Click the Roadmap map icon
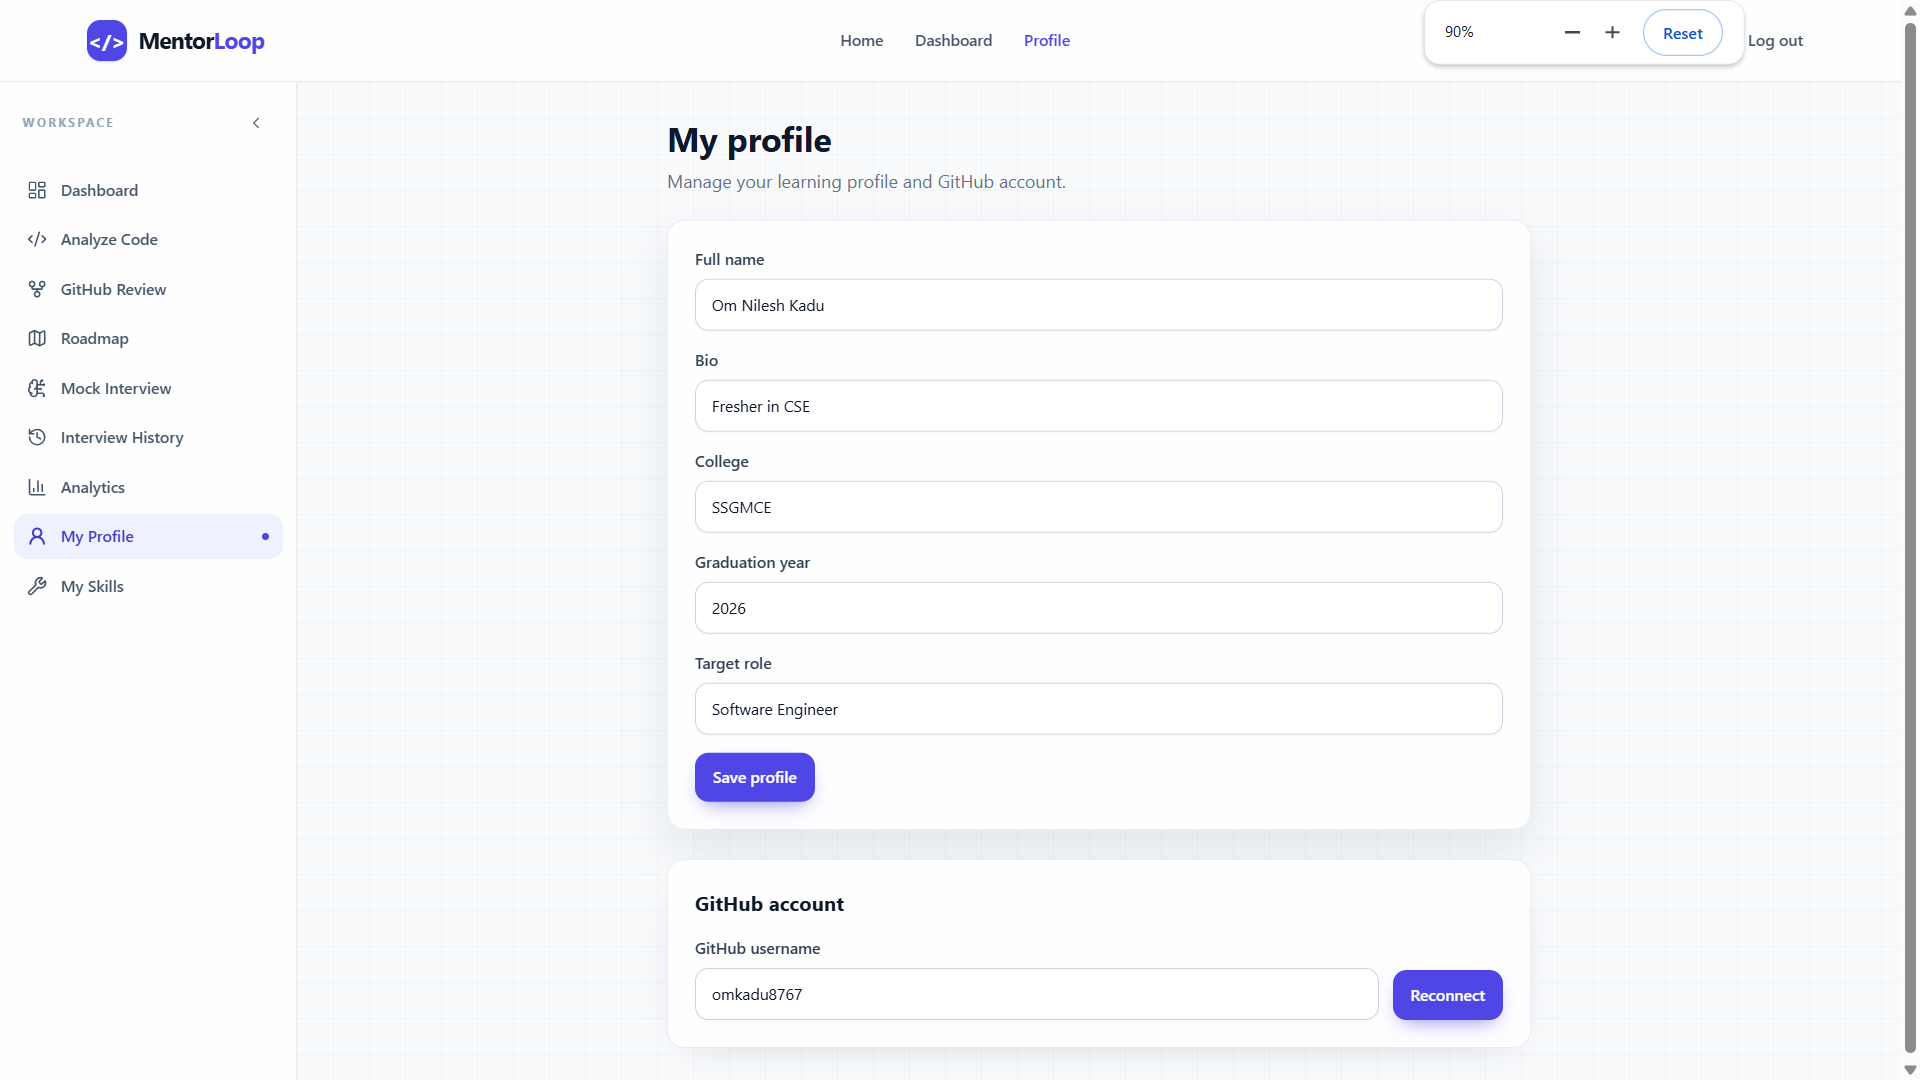Screen dimensions: 1920x1080 [37, 338]
